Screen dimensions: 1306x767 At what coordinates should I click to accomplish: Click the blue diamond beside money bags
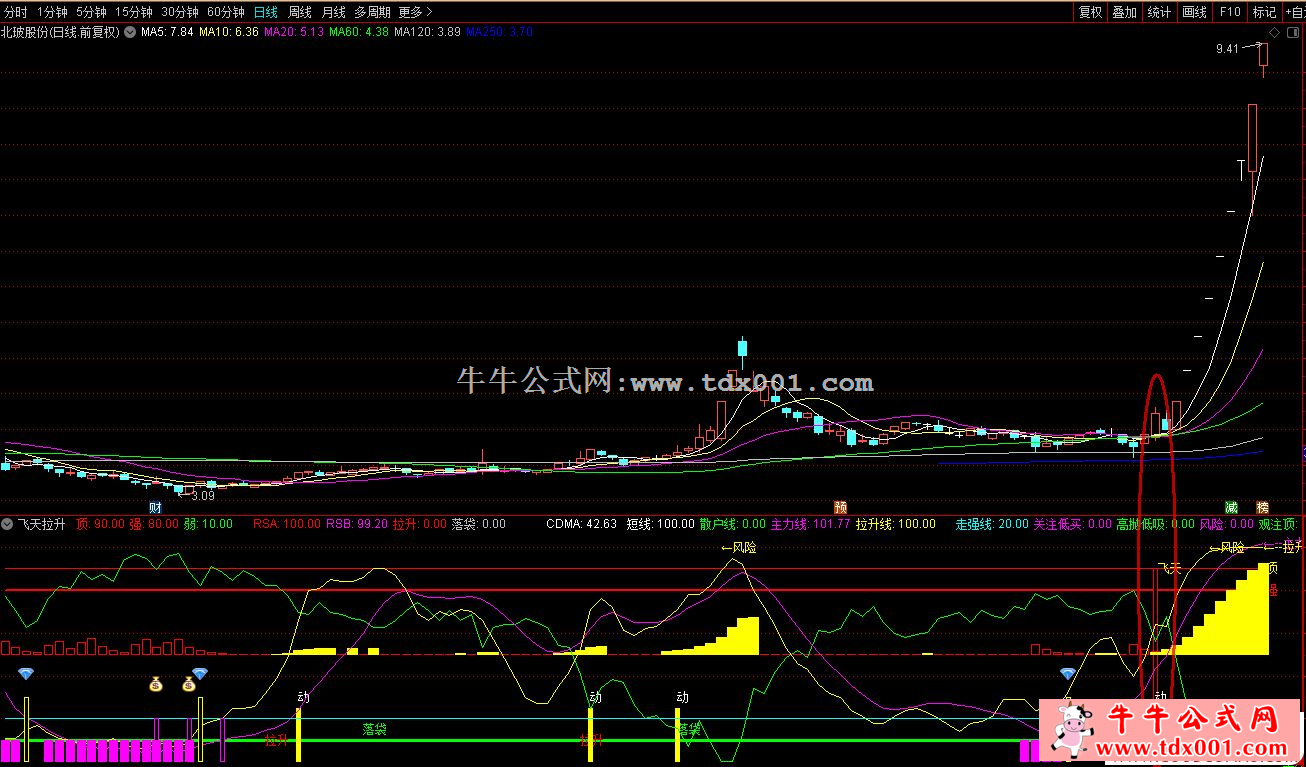(199, 673)
